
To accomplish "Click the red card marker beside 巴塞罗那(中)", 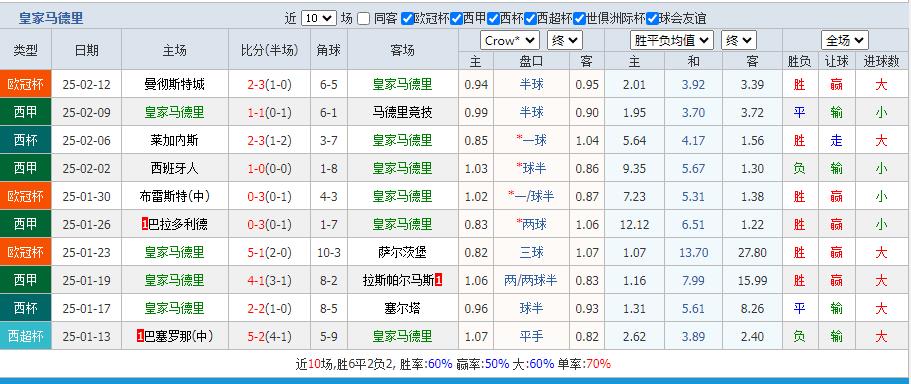I will pos(140,336).
